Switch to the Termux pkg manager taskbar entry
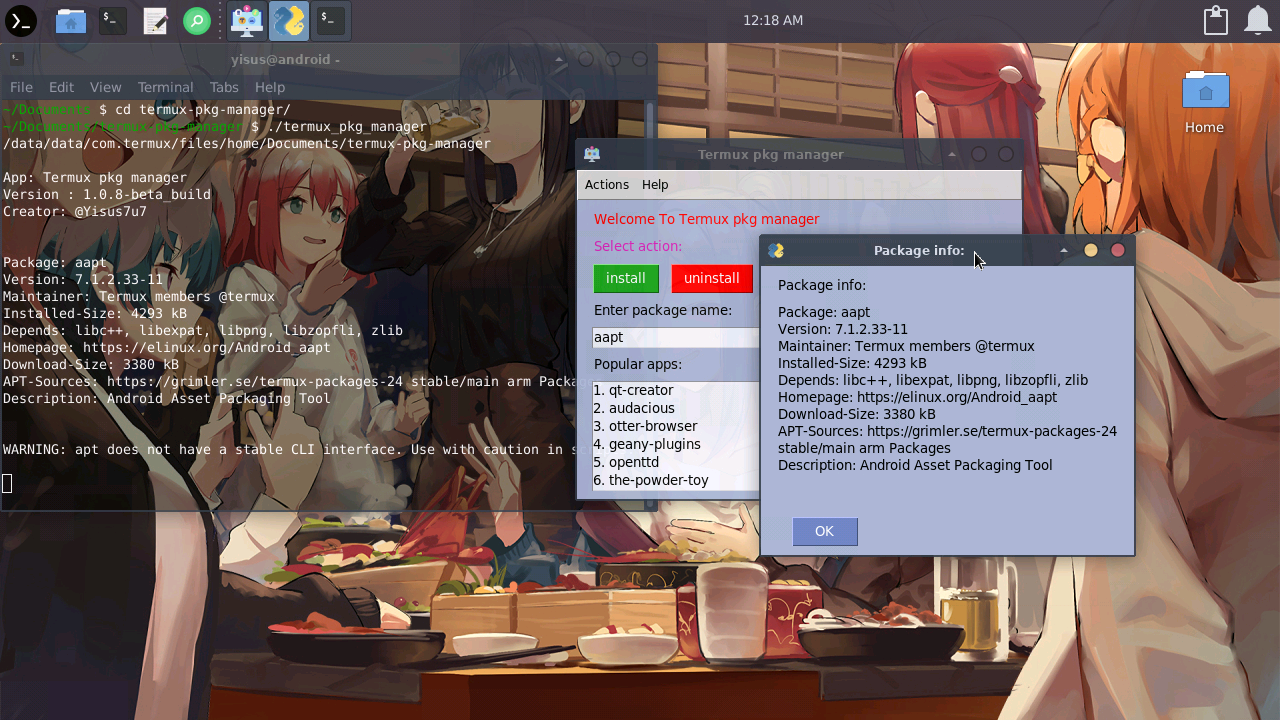This screenshot has height=720, width=1280. click(x=246, y=20)
